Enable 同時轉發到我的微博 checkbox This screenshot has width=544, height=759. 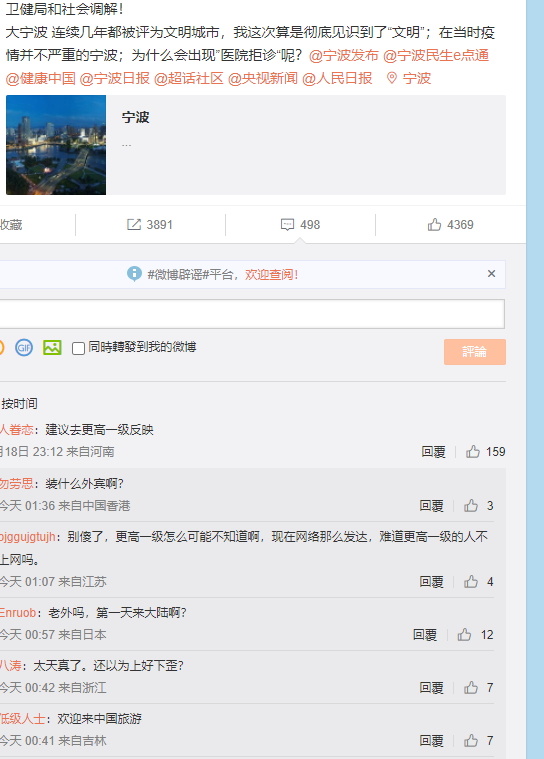coord(78,348)
